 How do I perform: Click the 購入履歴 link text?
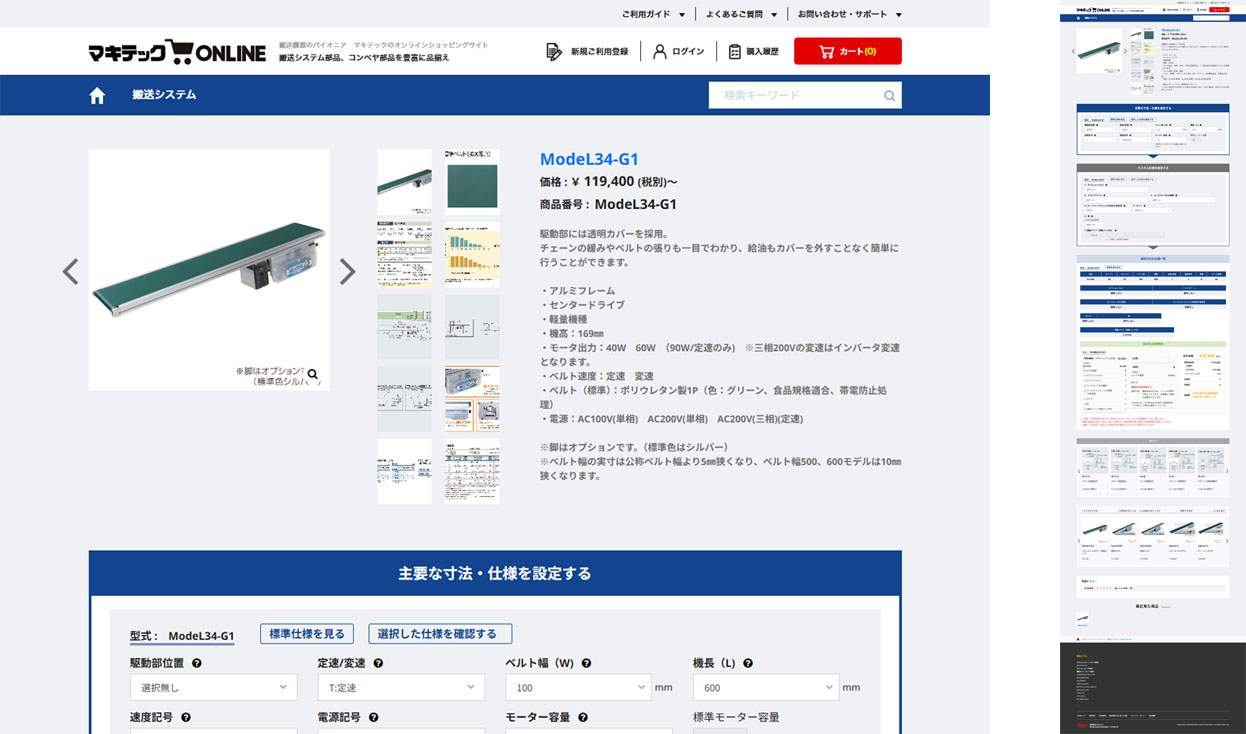click(762, 51)
